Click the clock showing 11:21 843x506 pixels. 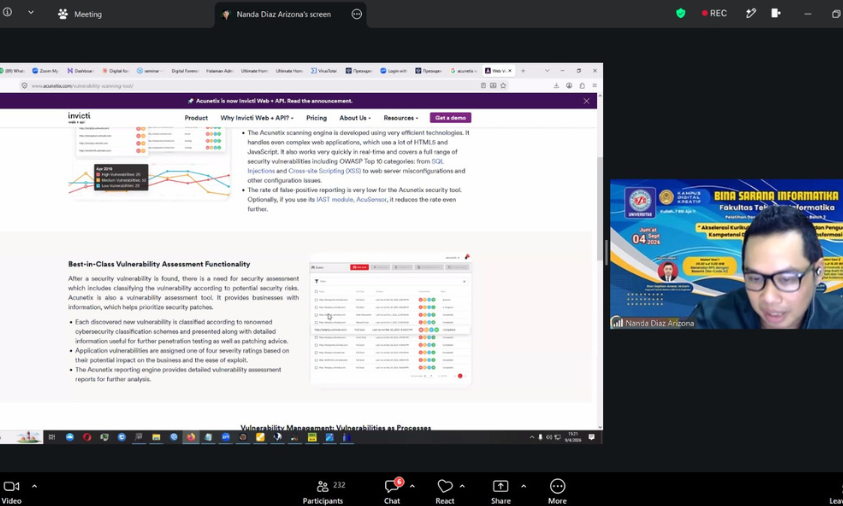(573, 437)
